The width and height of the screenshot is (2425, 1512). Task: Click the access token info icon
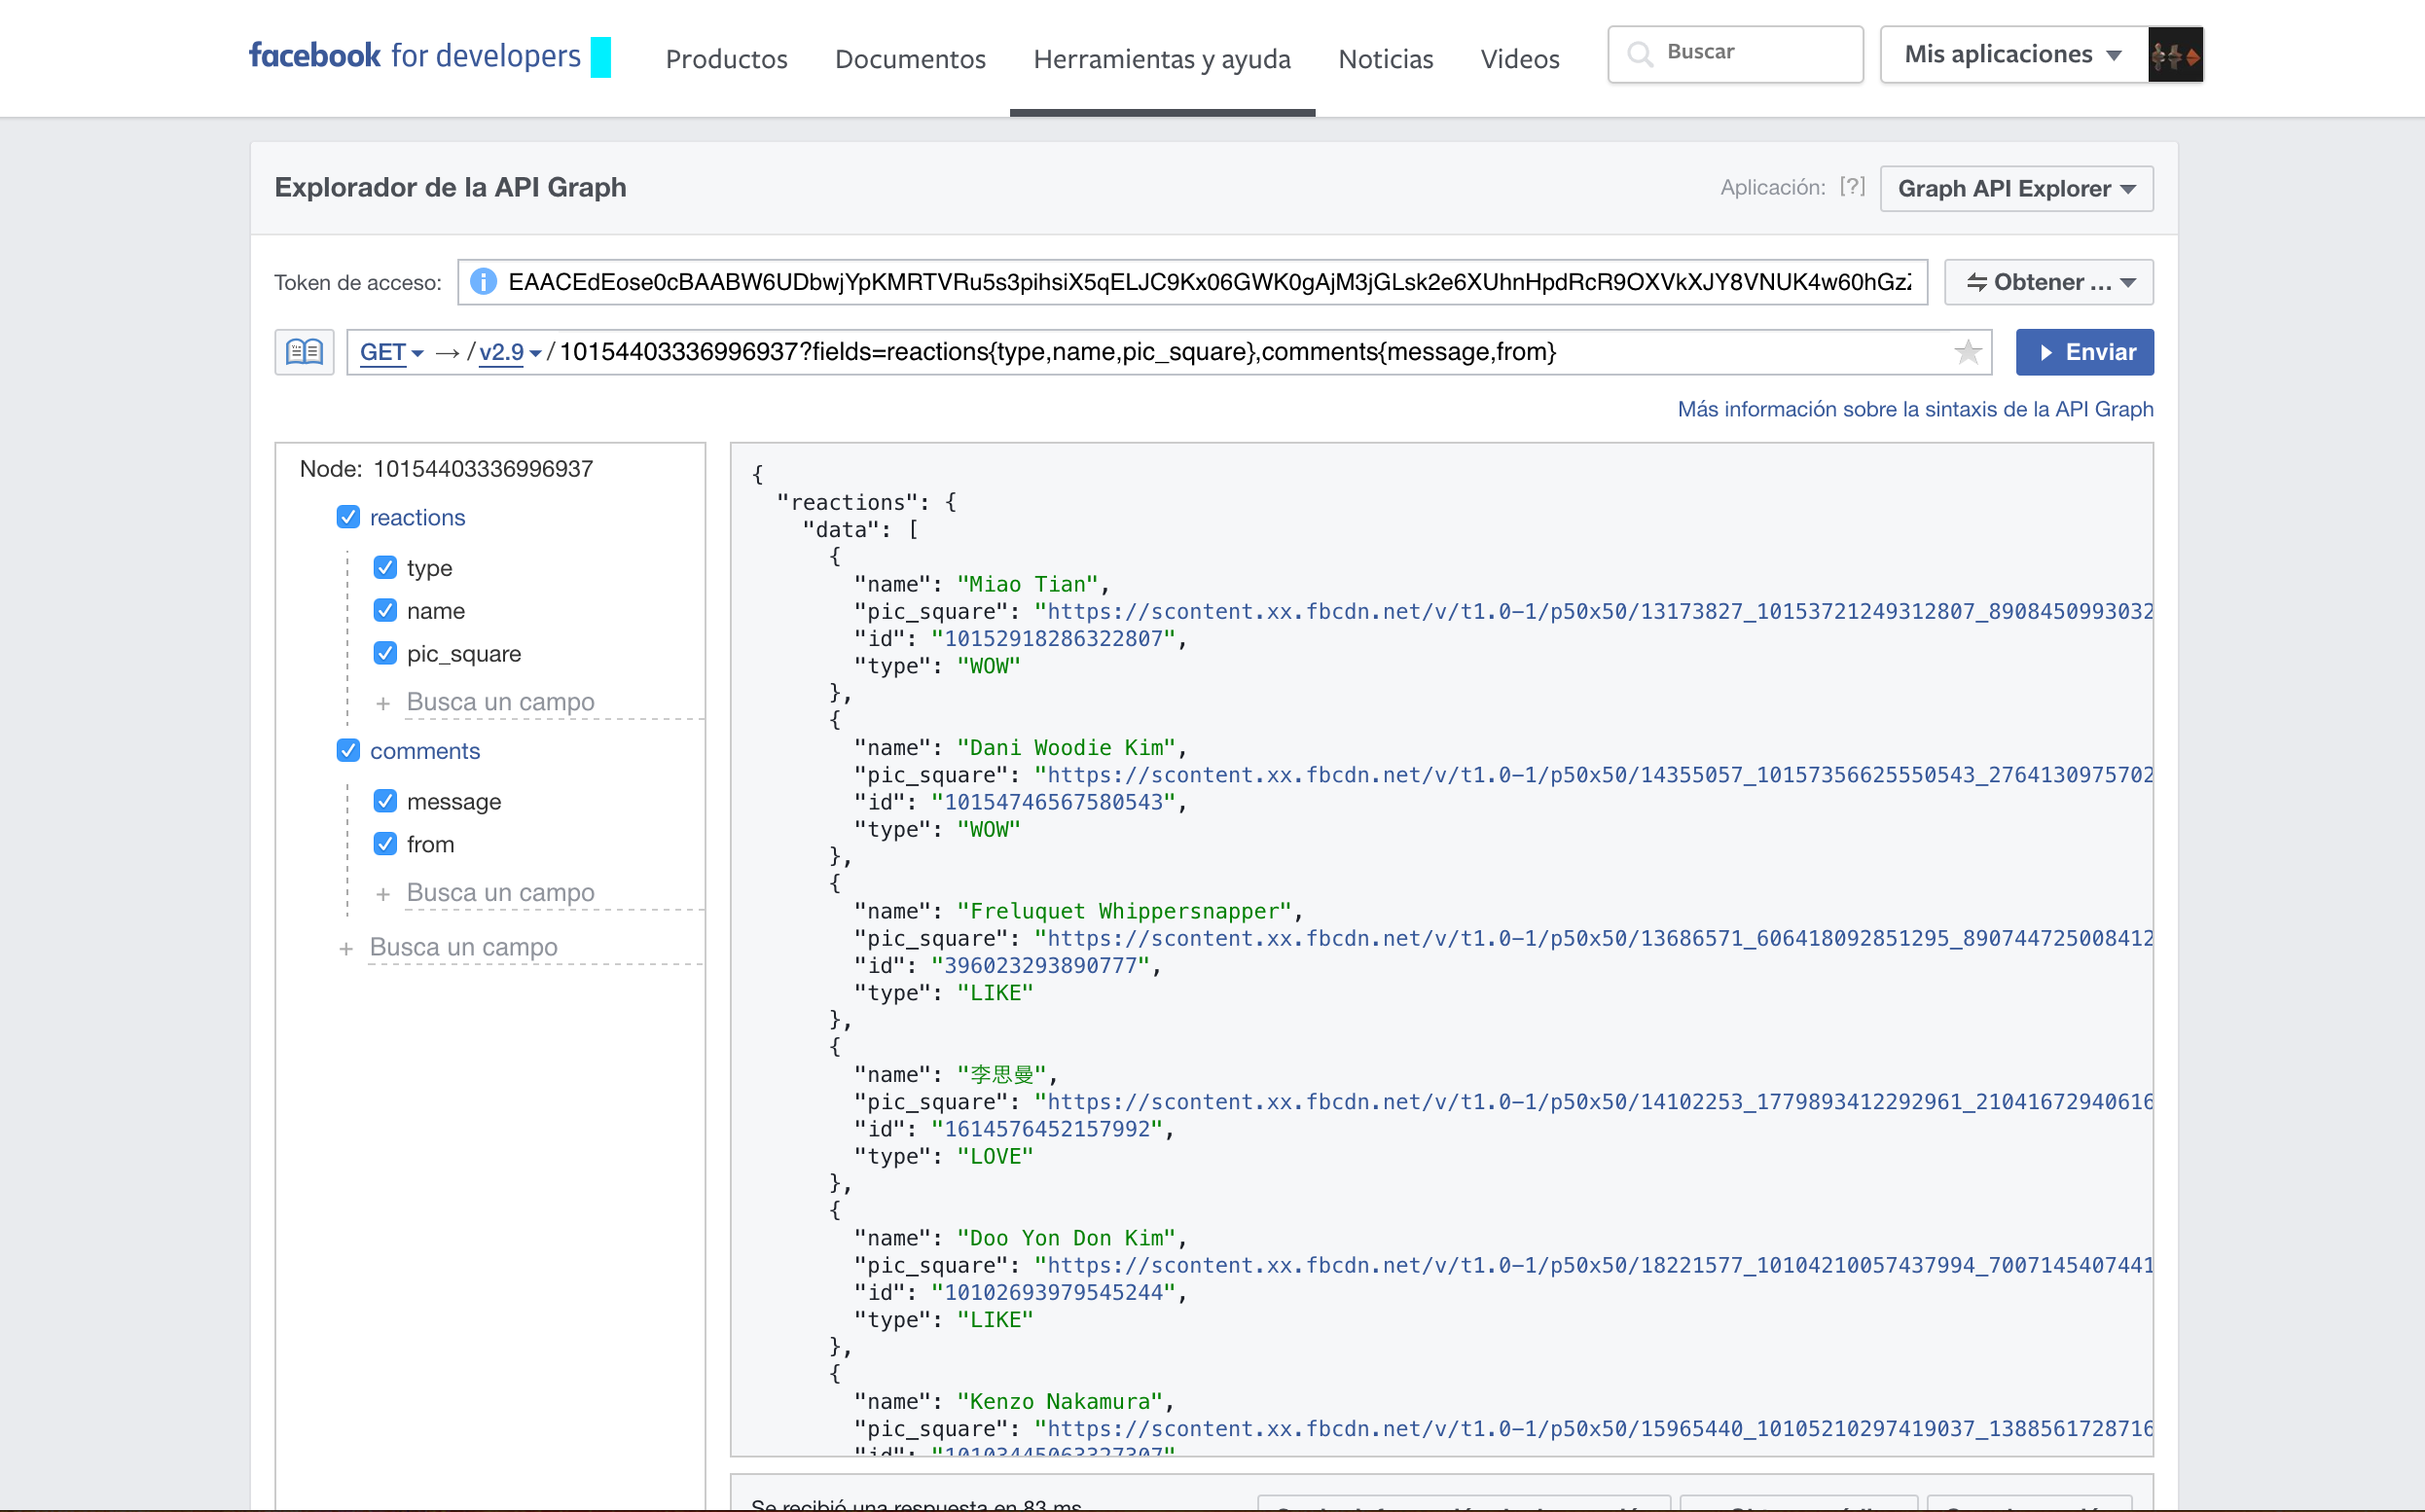pyautogui.click(x=484, y=282)
